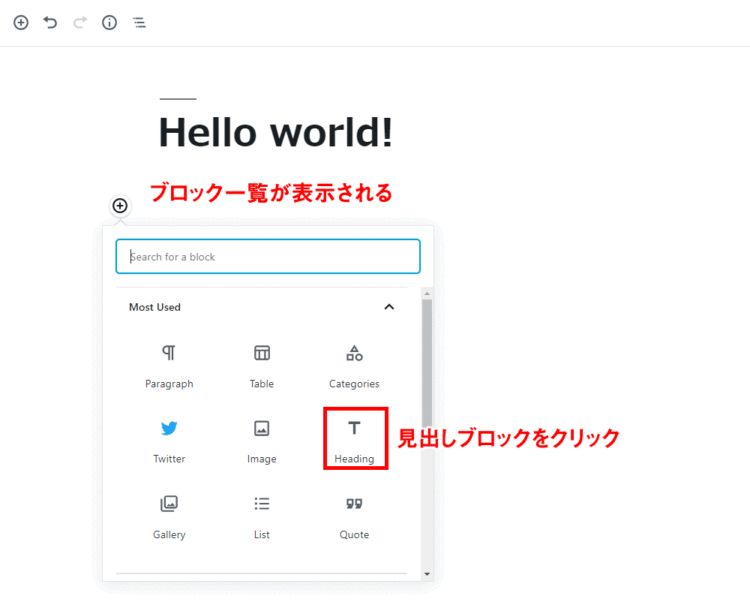Click the Undo arrow icon
The width and height of the screenshot is (750, 605).
tap(51, 22)
